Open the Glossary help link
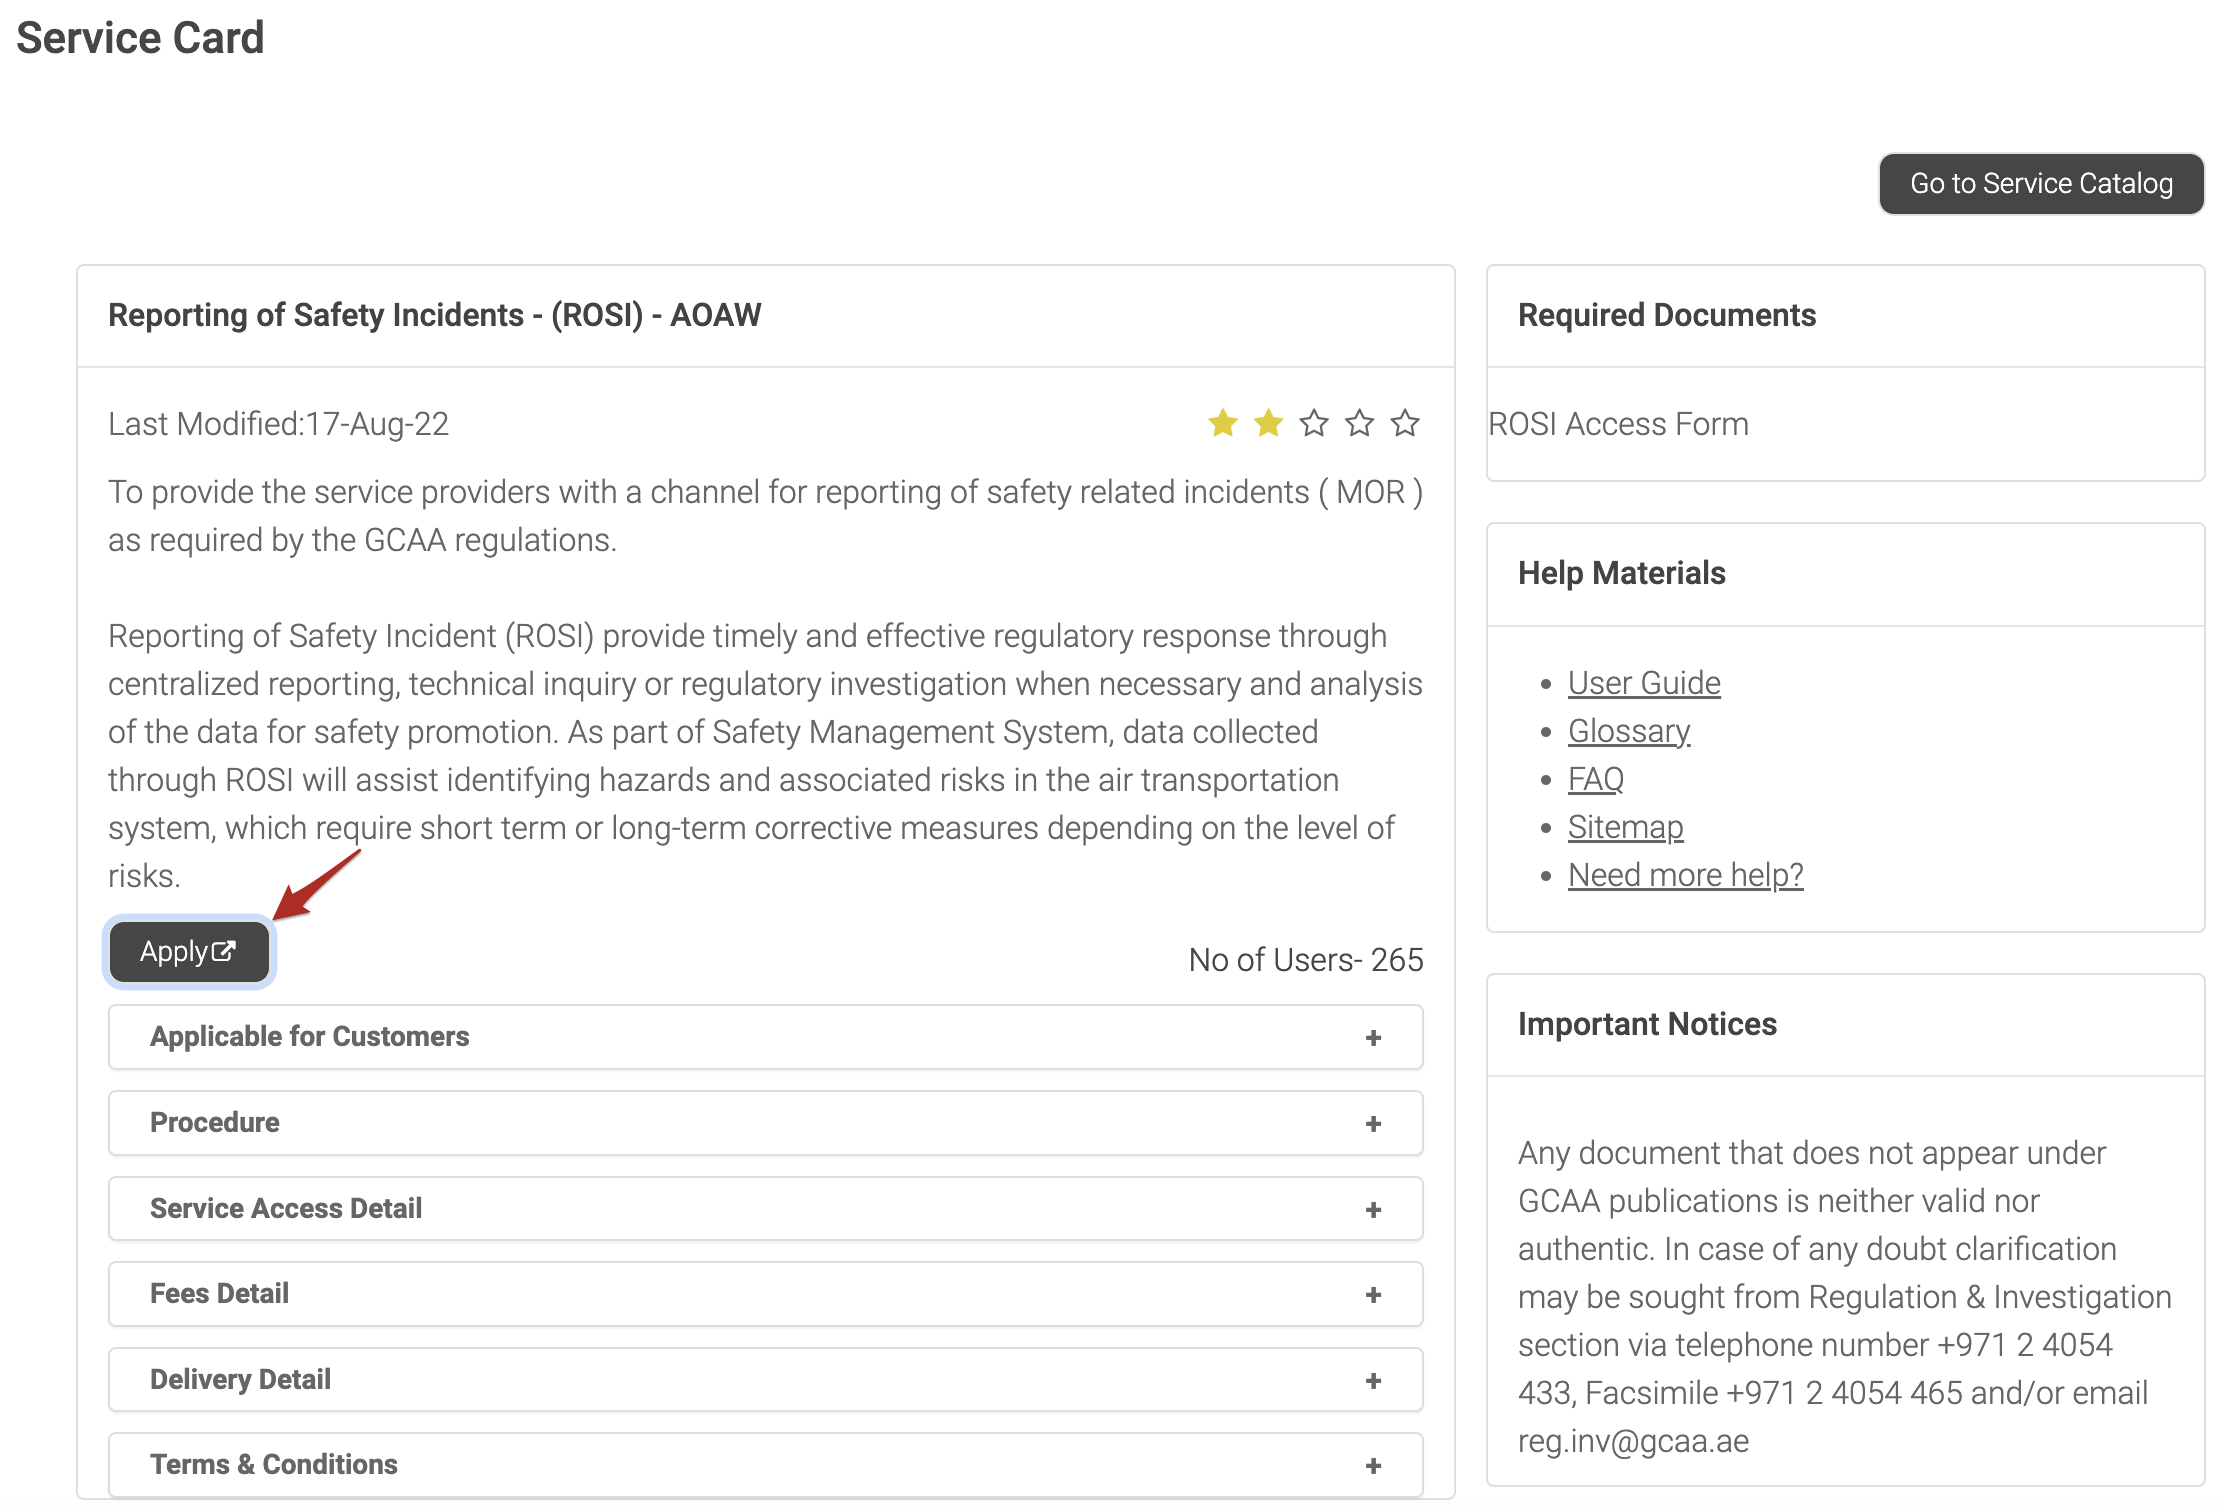 click(1628, 731)
